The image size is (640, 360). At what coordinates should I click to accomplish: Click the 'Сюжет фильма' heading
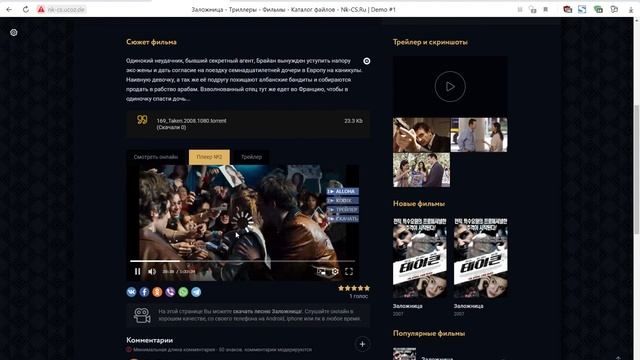click(151, 42)
